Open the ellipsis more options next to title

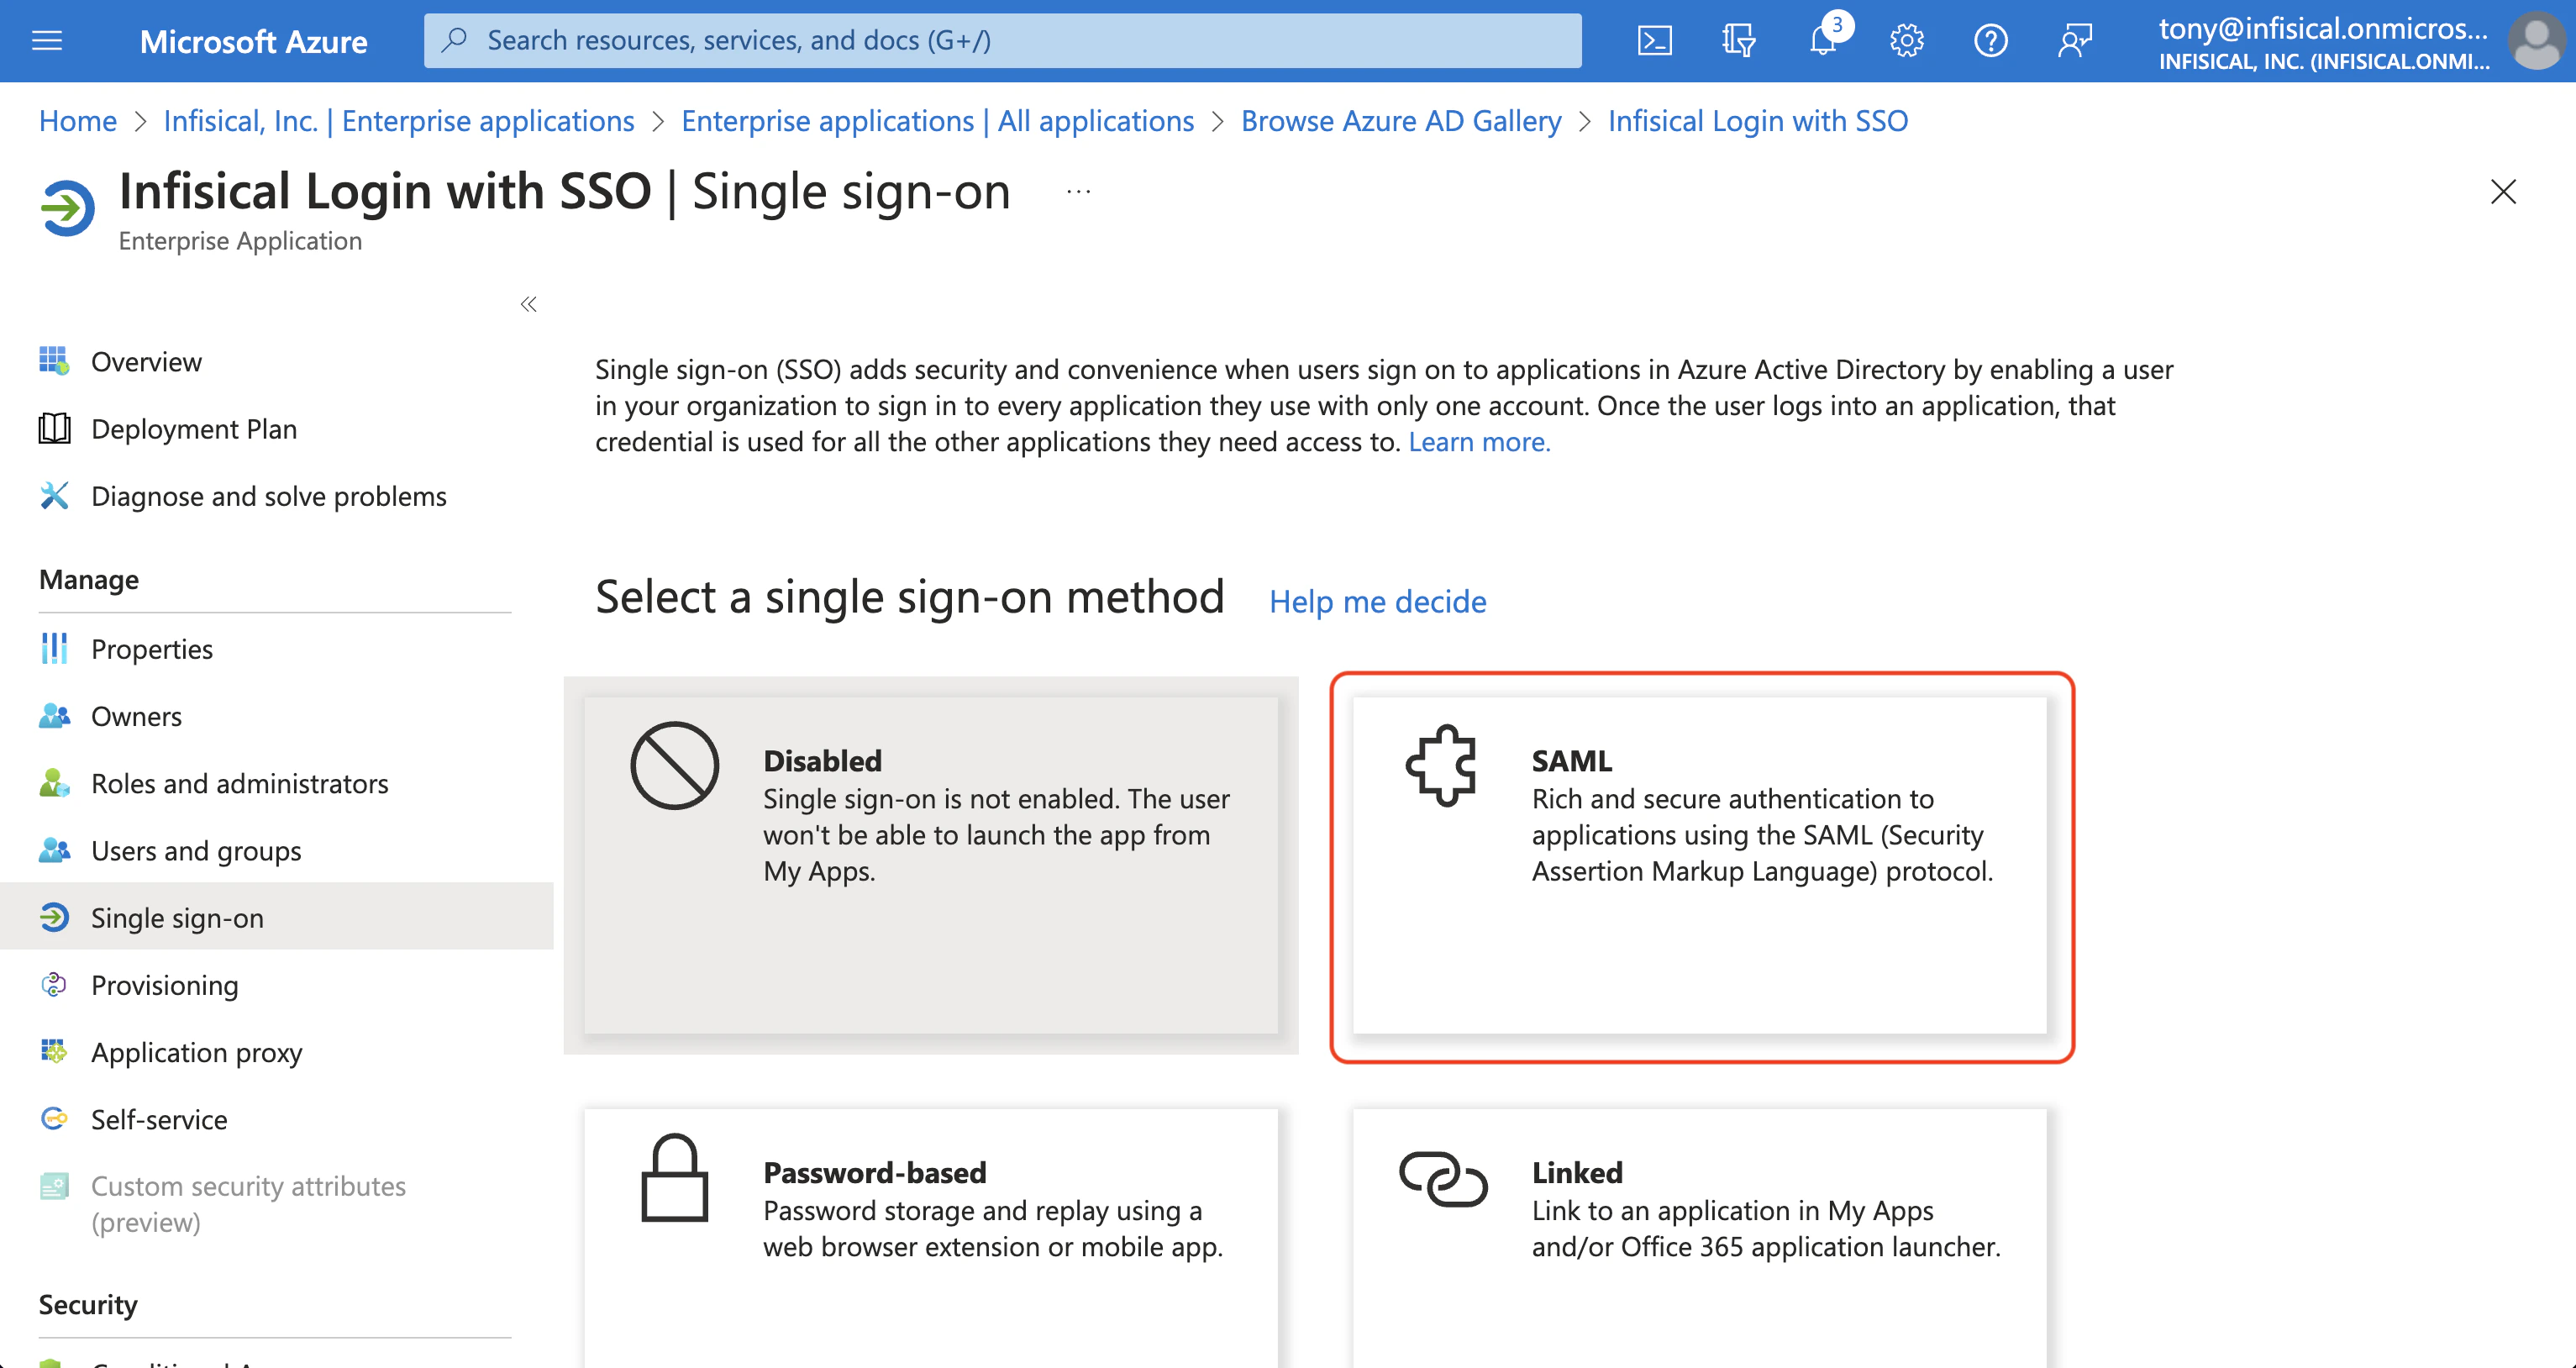[x=1078, y=190]
